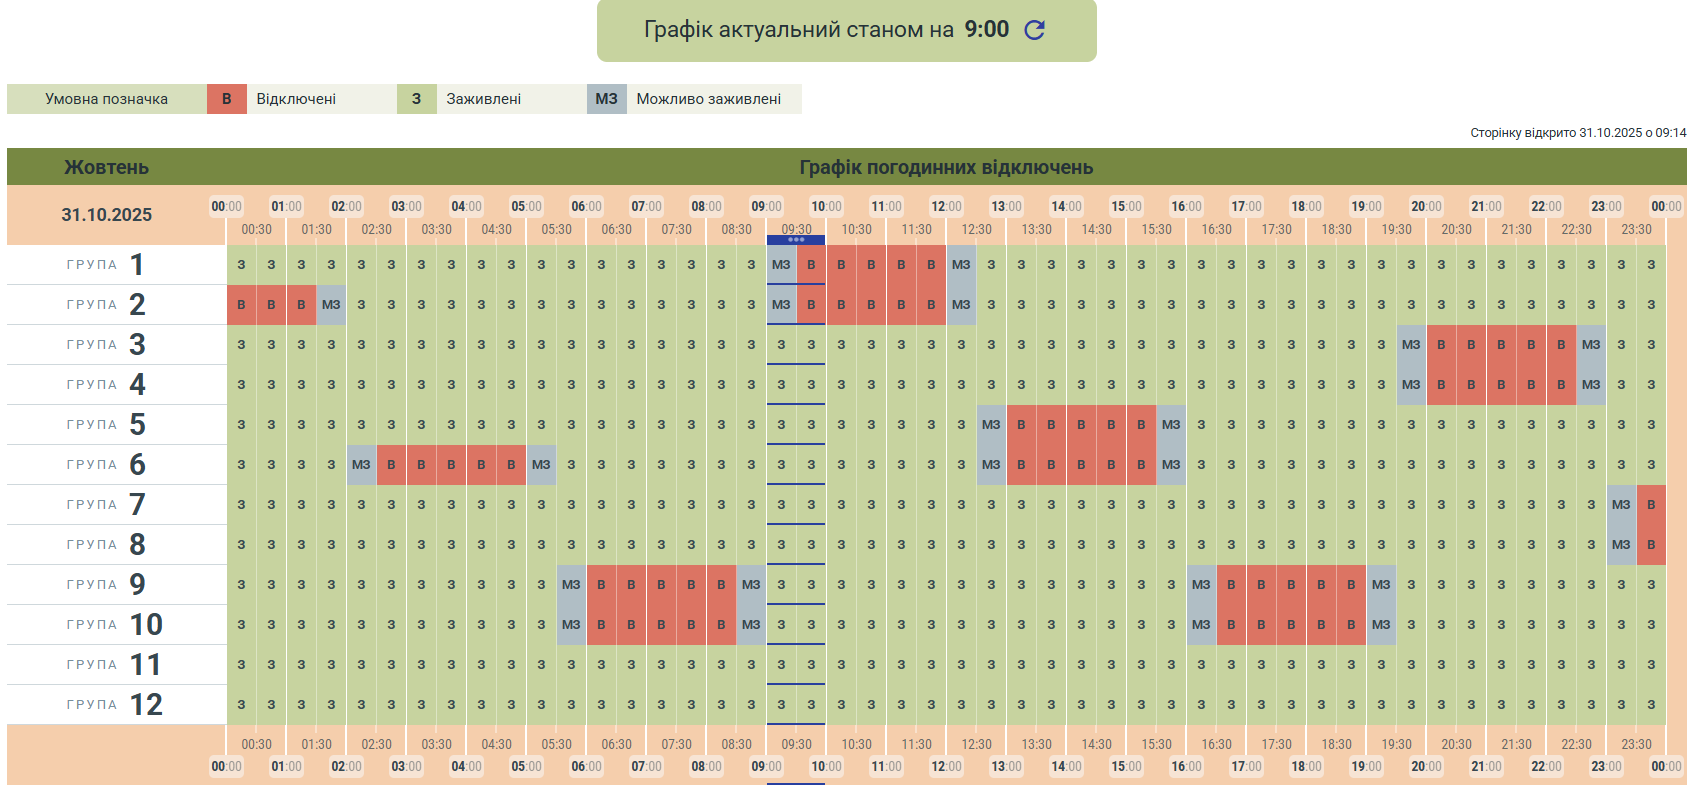Click the МЗ cell in Група 2 at 01:30
This screenshot has width=1695, height=793.
pyautogui.click(x=331, y=305)
